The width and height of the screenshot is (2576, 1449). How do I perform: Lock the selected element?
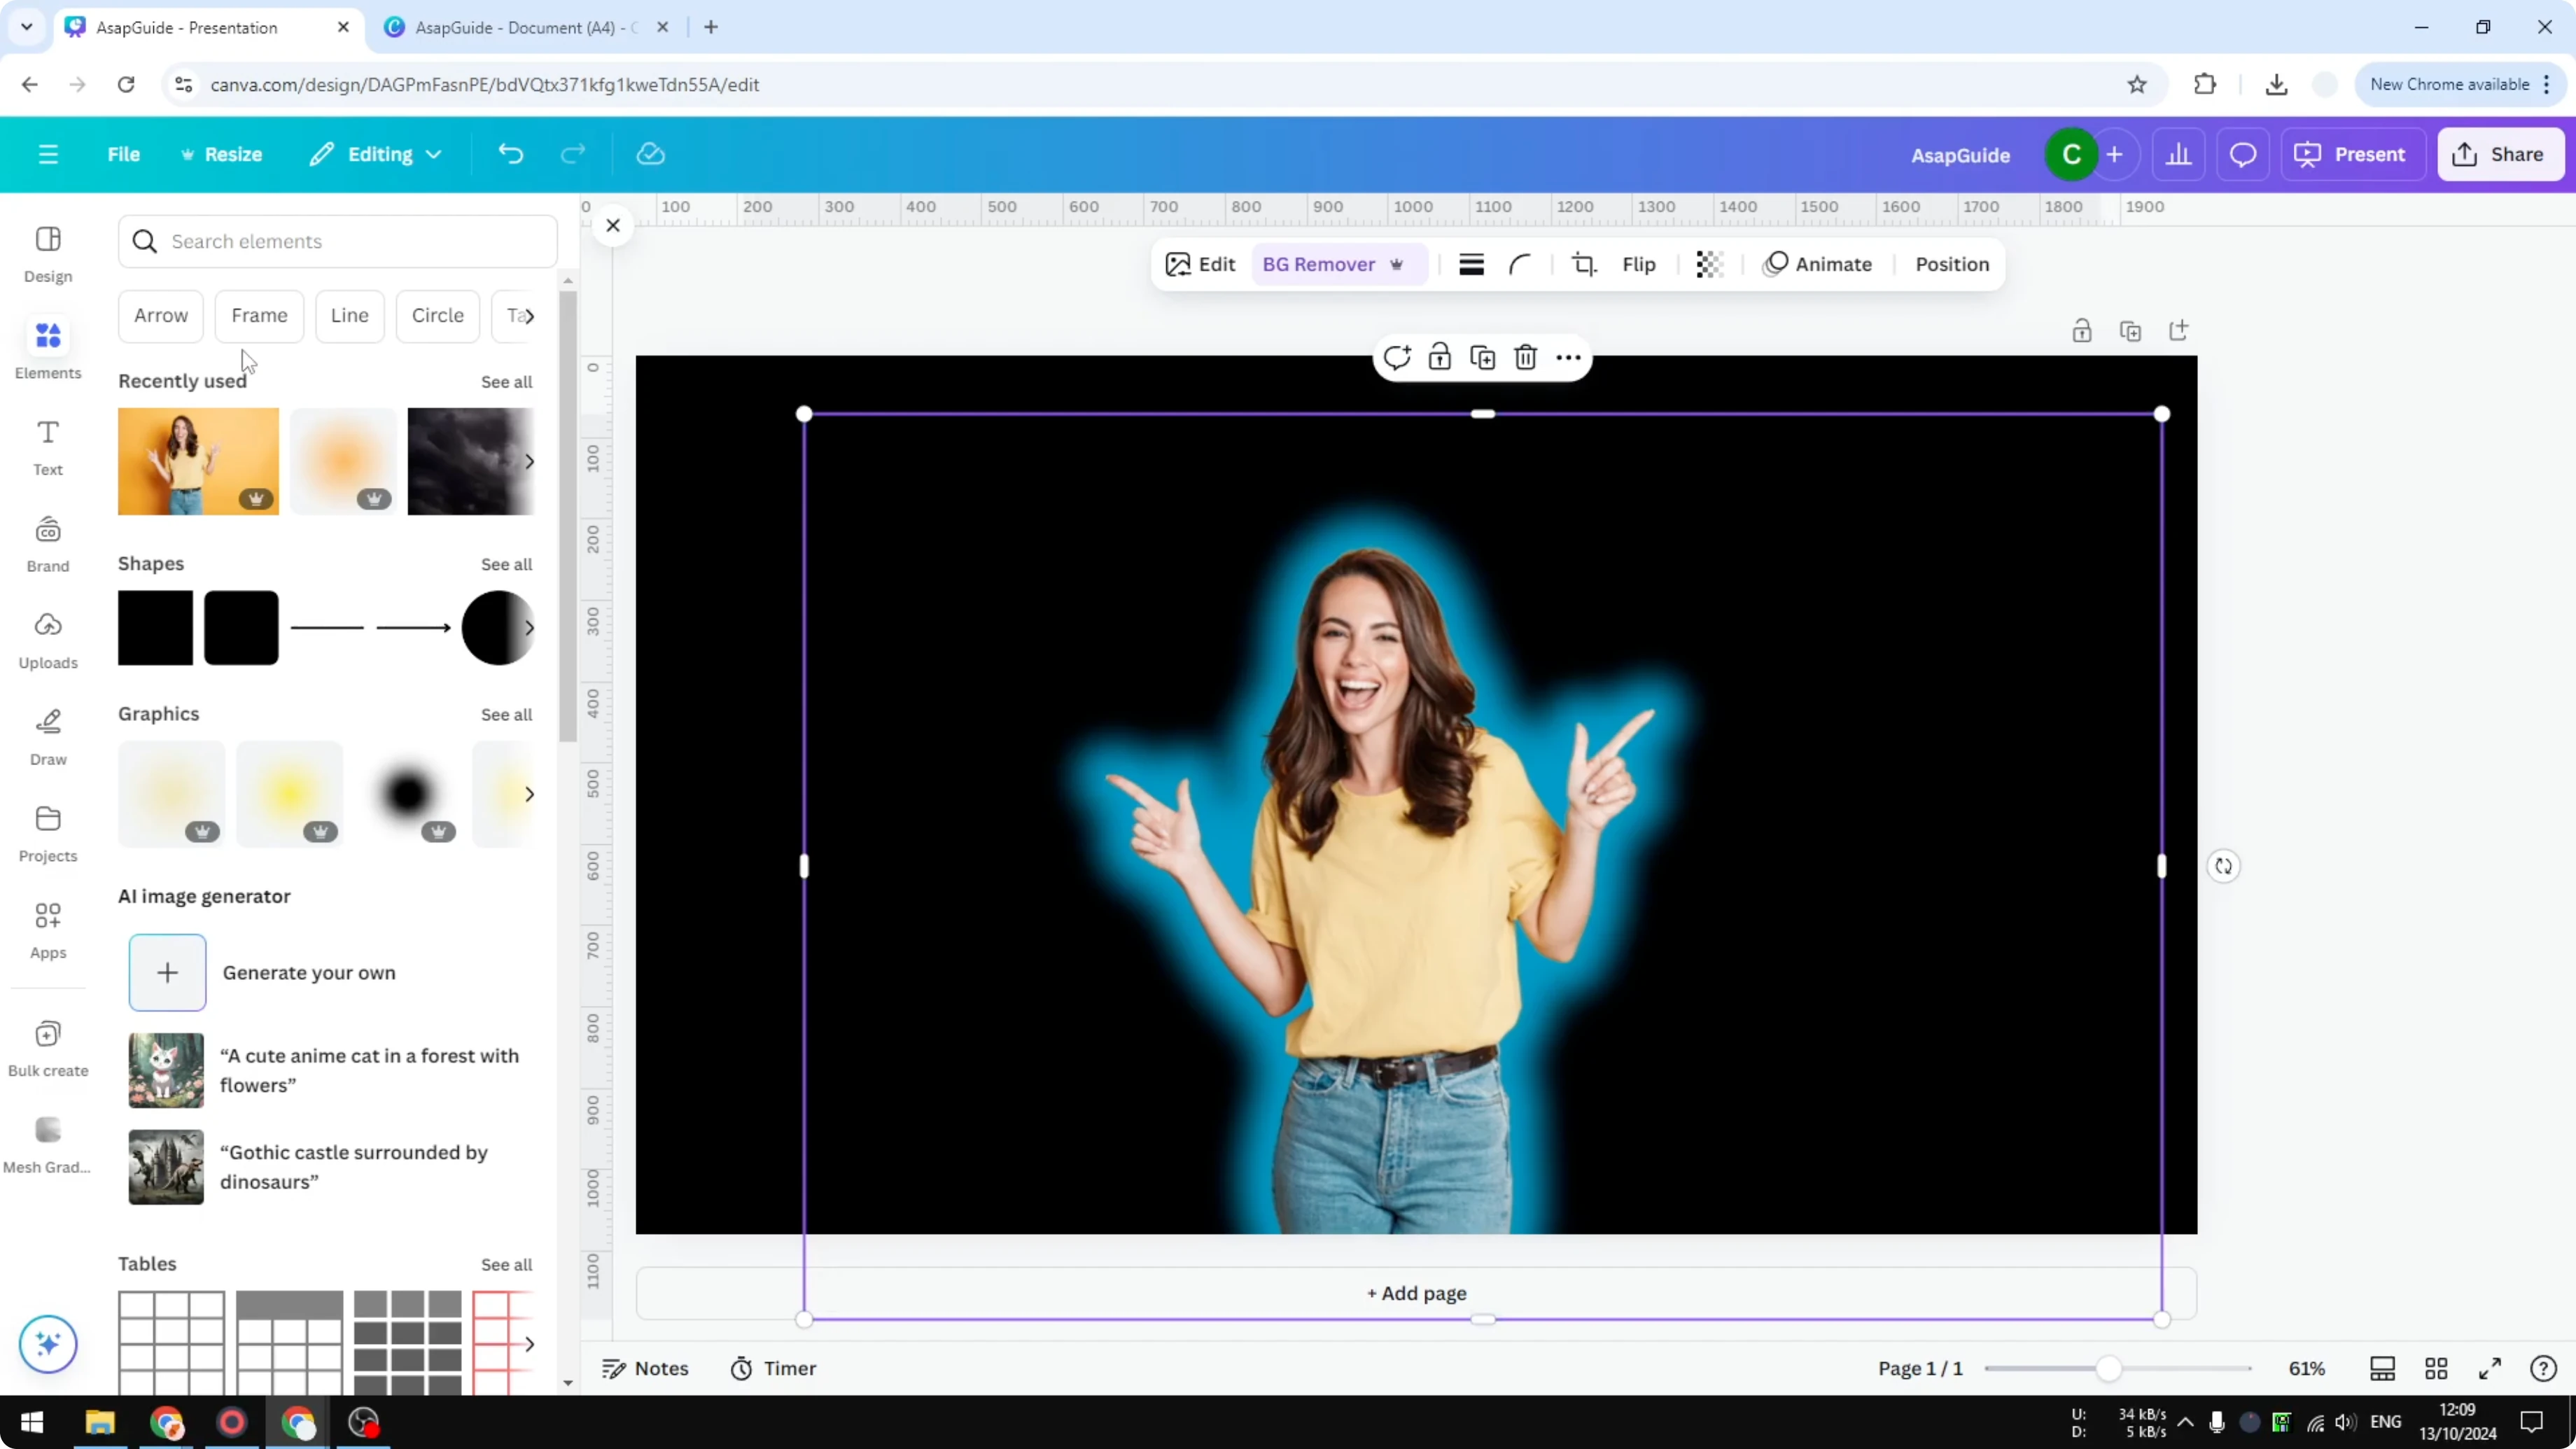point(1440,357)
